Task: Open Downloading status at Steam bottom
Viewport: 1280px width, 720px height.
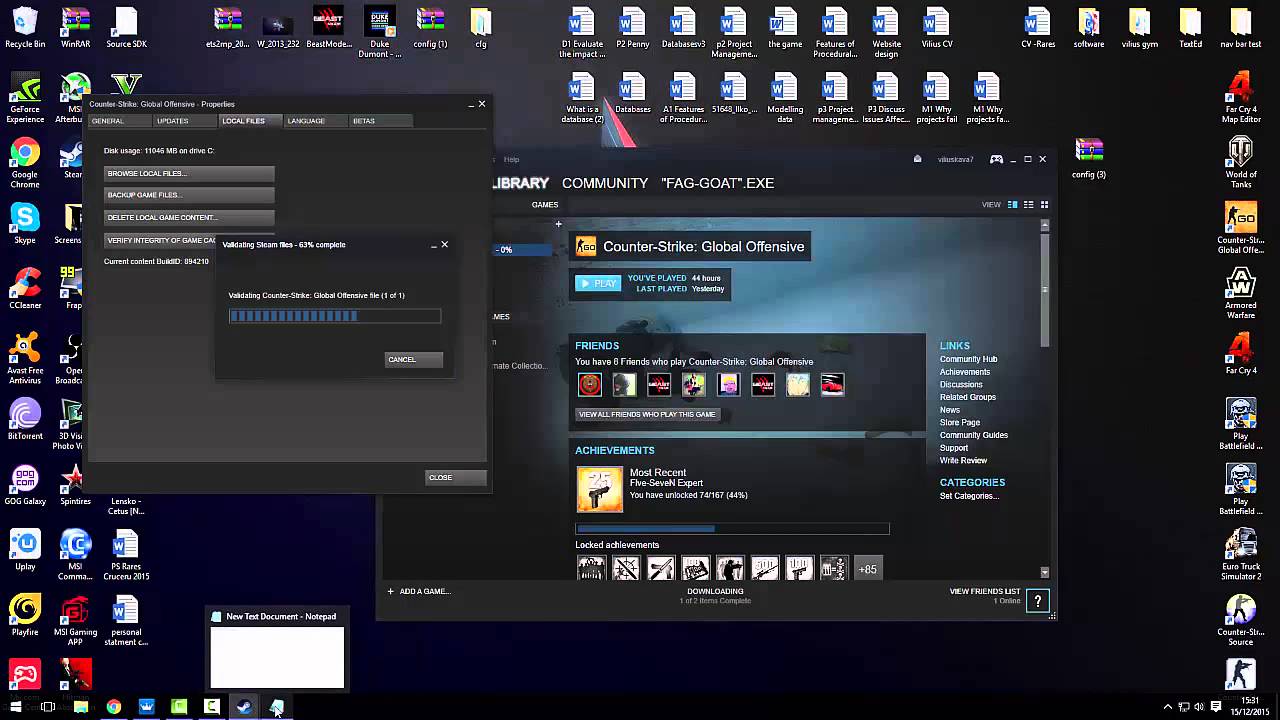Action: (715, 595)
